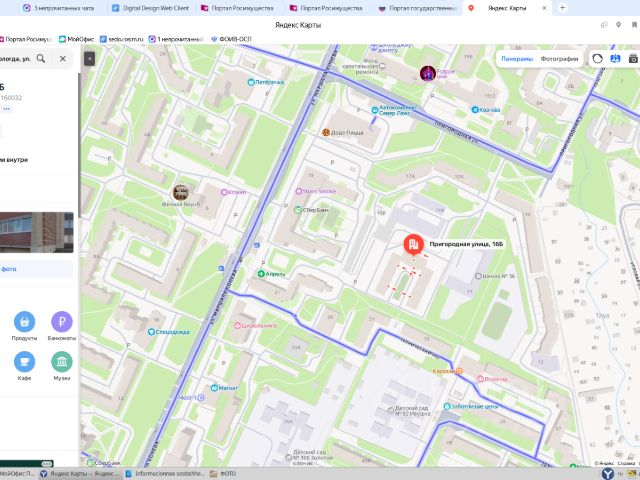Screen dimensions: 640x480
Task: Open the ФОИВ-ОСП bookmark
Action: pyautogui.click(x=231, y=39)
